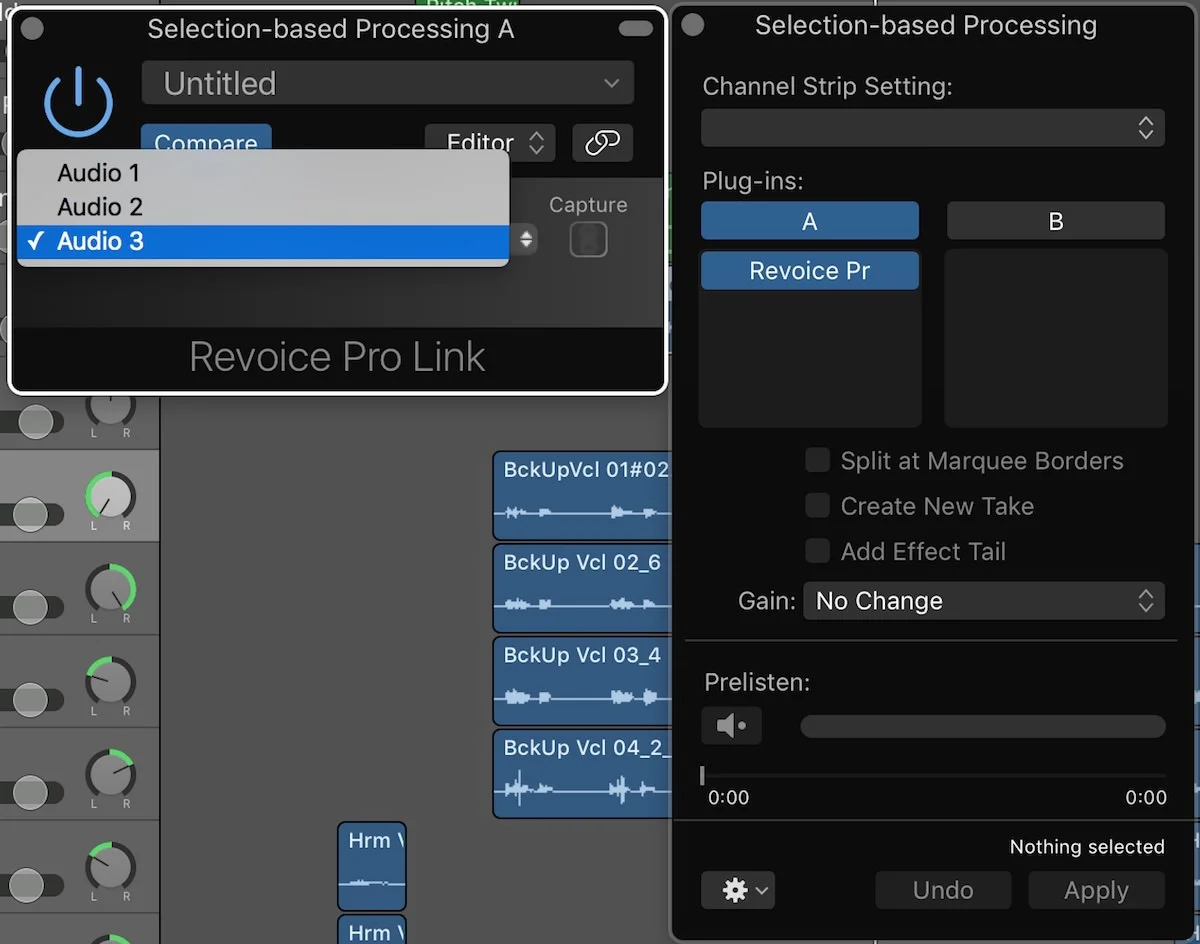Click the 'Revoice Pro Link' plug-in name footer
1200x944 pixels.
[x=337, y=357]
